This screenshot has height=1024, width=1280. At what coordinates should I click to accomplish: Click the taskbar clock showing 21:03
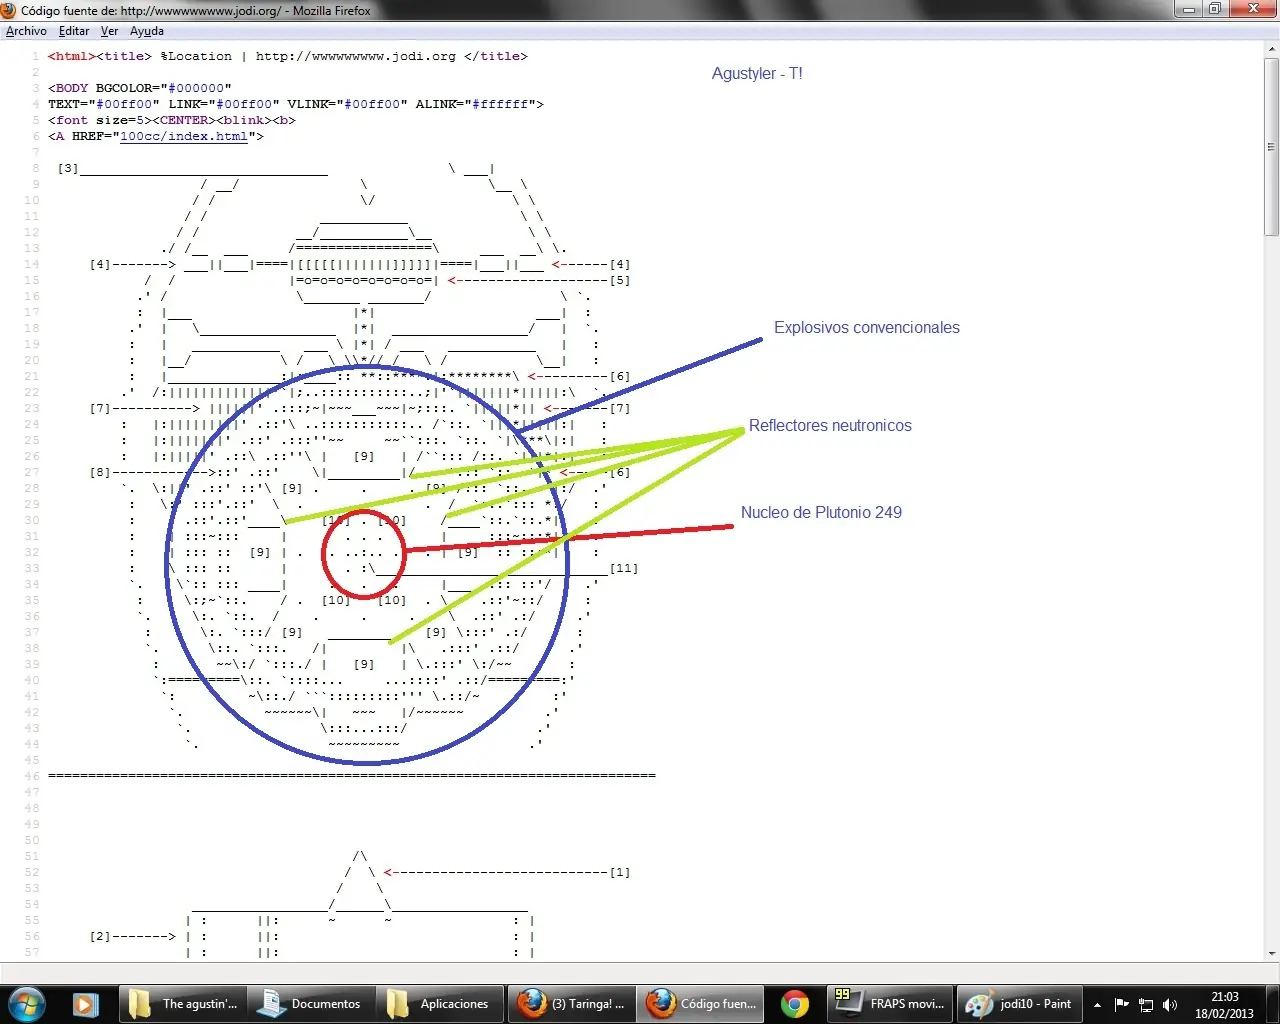pyautogui.click(x=1224, y=1004)
